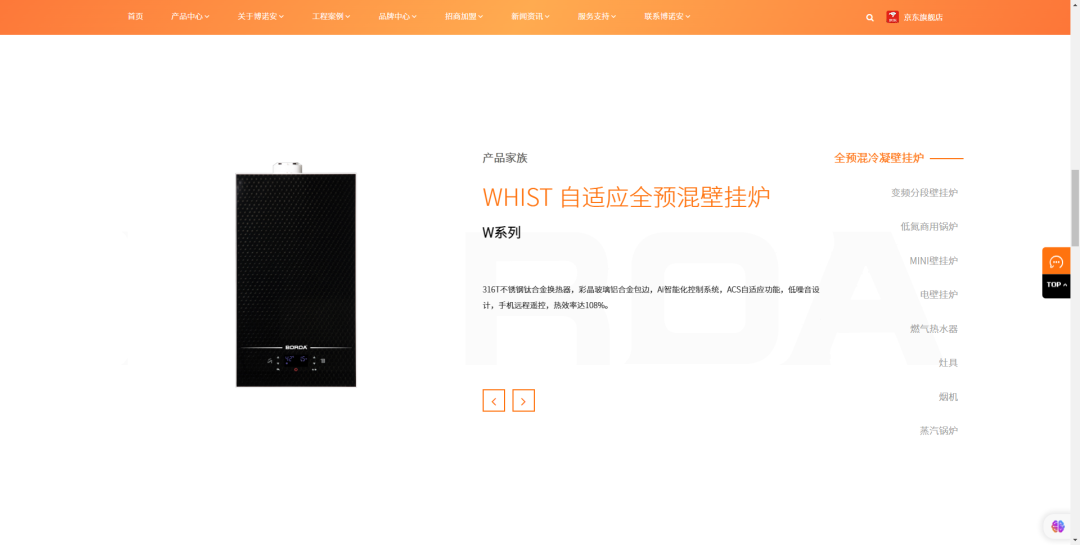Click the TOP back-to-top button
Image resolution: width=1080 pixels, height=545 pixels.
pos(1055,285)
